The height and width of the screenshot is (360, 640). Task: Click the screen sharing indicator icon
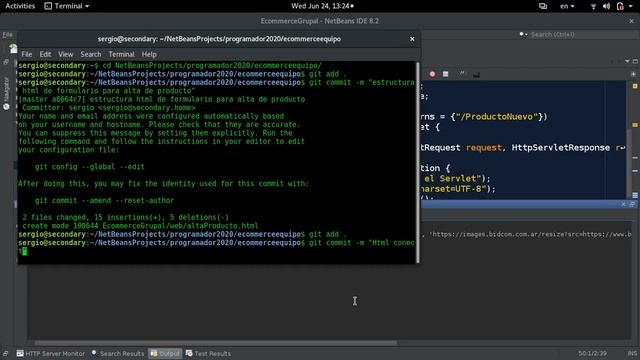click(542, 6)
